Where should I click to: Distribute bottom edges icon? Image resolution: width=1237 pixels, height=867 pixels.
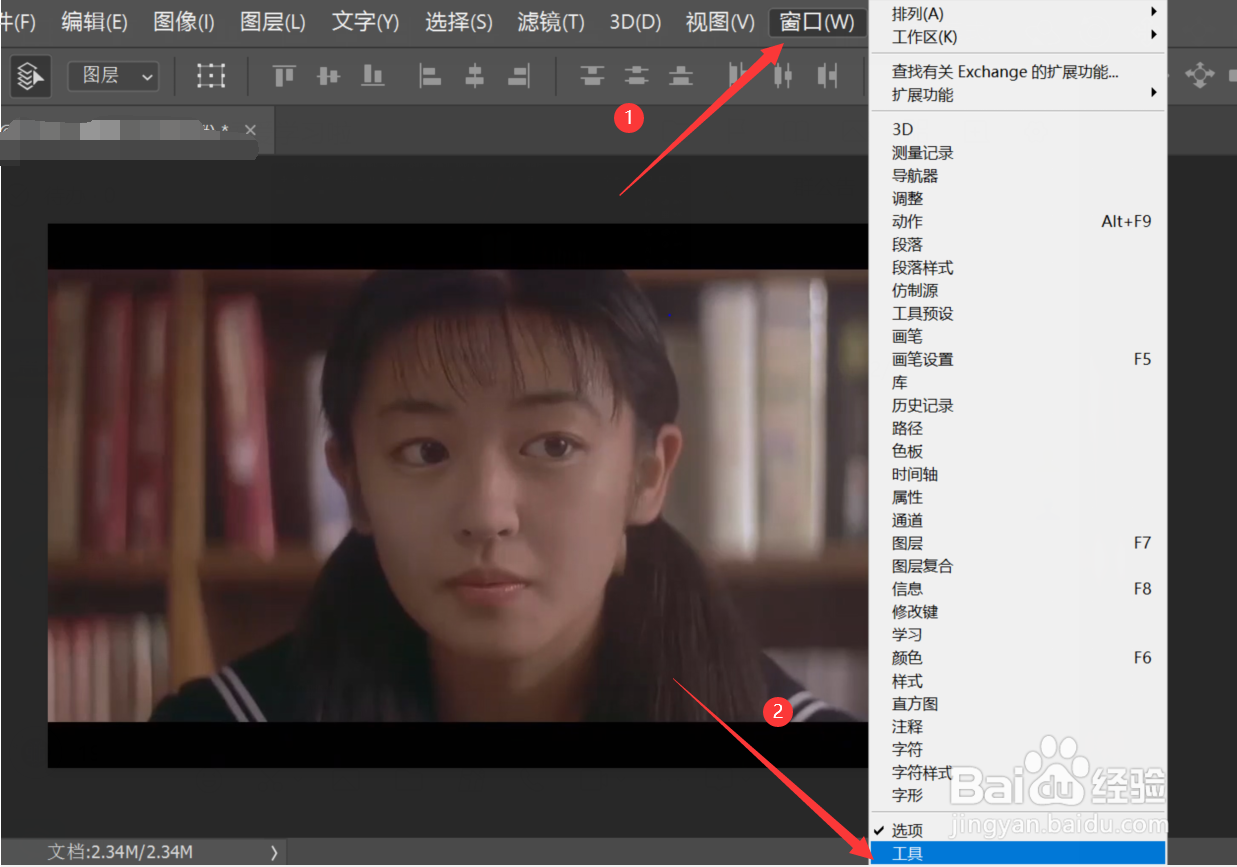pyautogui.click(x=681, y=75)
